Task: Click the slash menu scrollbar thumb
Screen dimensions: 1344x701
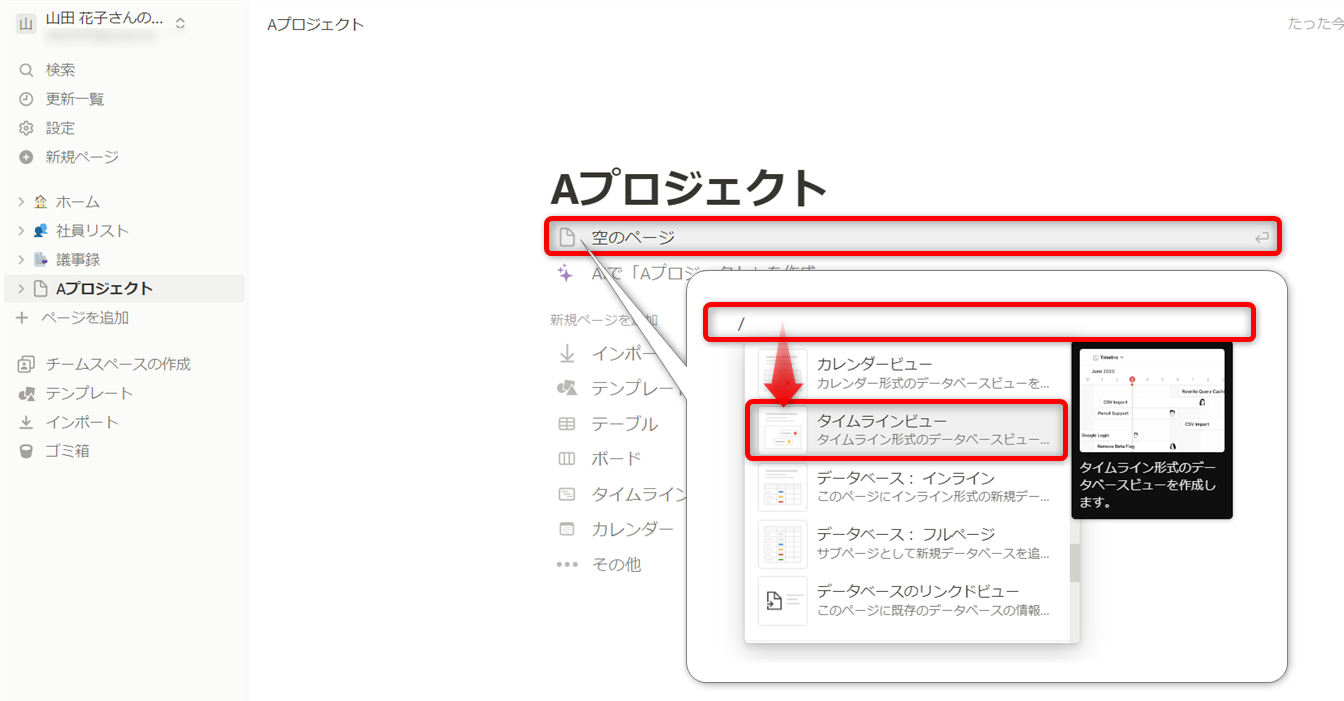Action: coord(1074,563)
